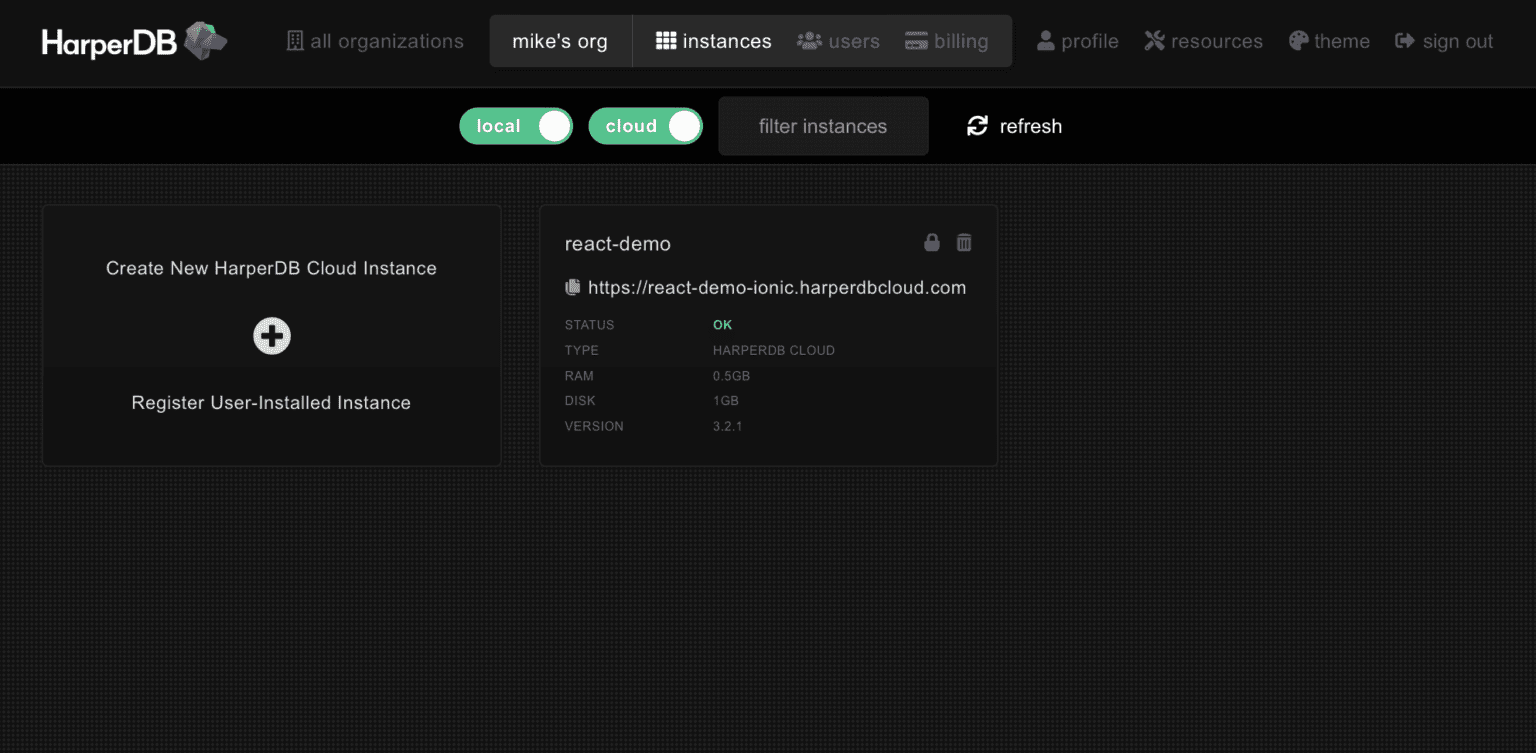This screenshot has width=1536, height=753.
Task: Select mike's org in the navbar
Action: 560,40
